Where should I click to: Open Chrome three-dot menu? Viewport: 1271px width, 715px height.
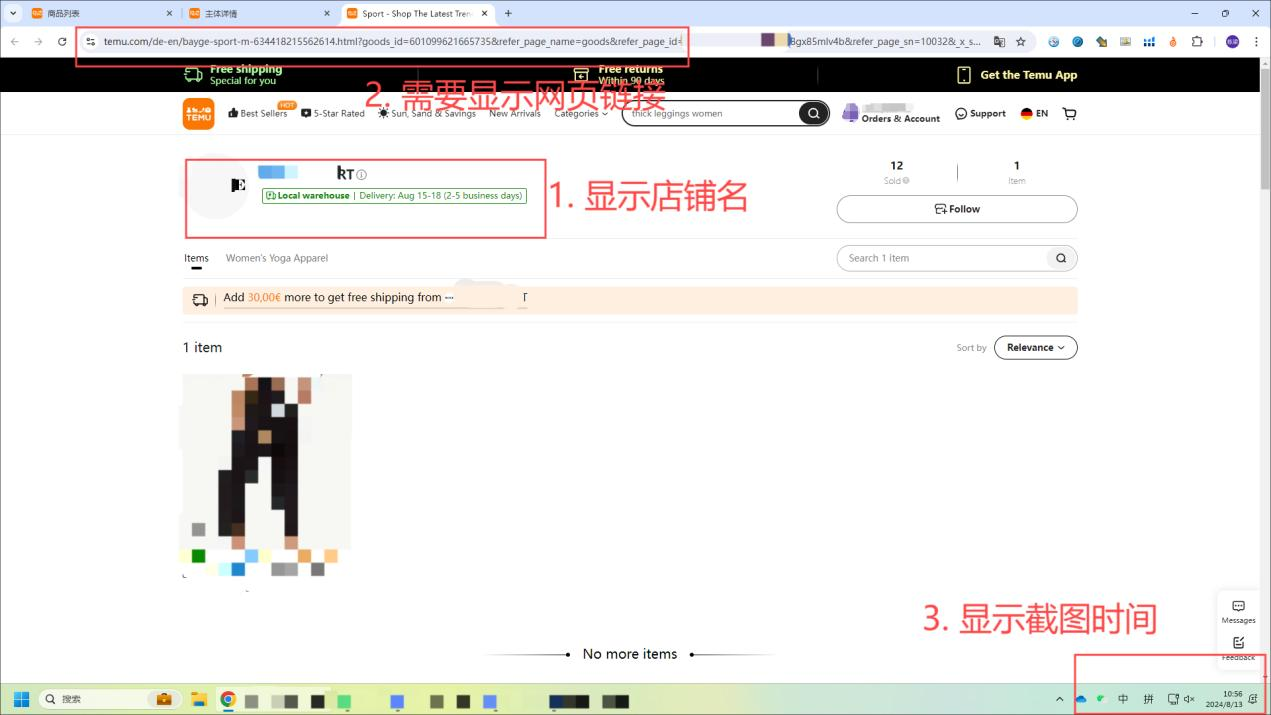pos(1256,42)
